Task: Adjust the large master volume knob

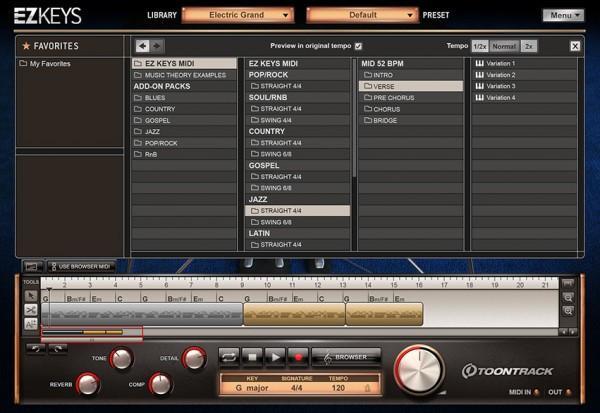Action: pyautogui.click(x=419, y=370)
